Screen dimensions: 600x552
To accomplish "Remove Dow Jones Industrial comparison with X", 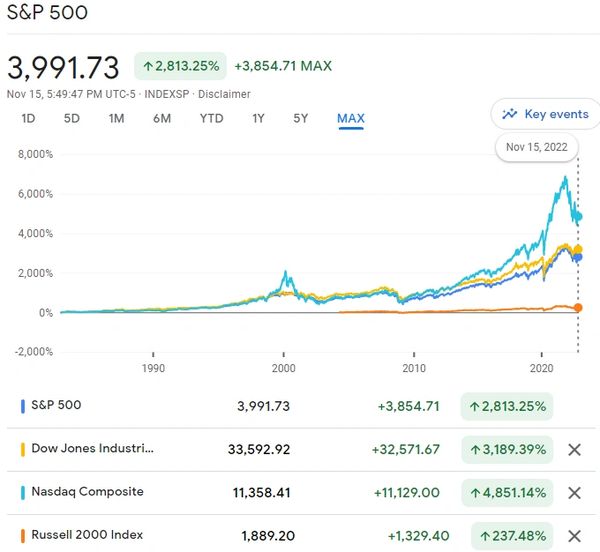I will pyautogui.click(x=574, y=449).
